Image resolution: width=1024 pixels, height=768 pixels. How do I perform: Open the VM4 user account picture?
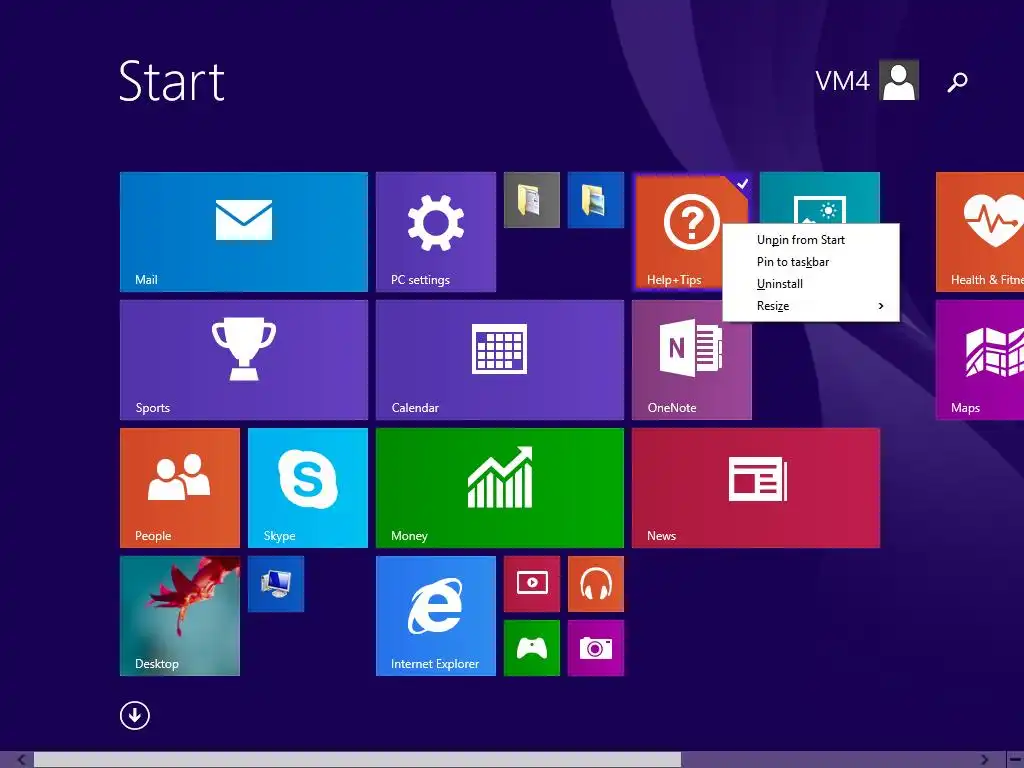tap(899, 80)
